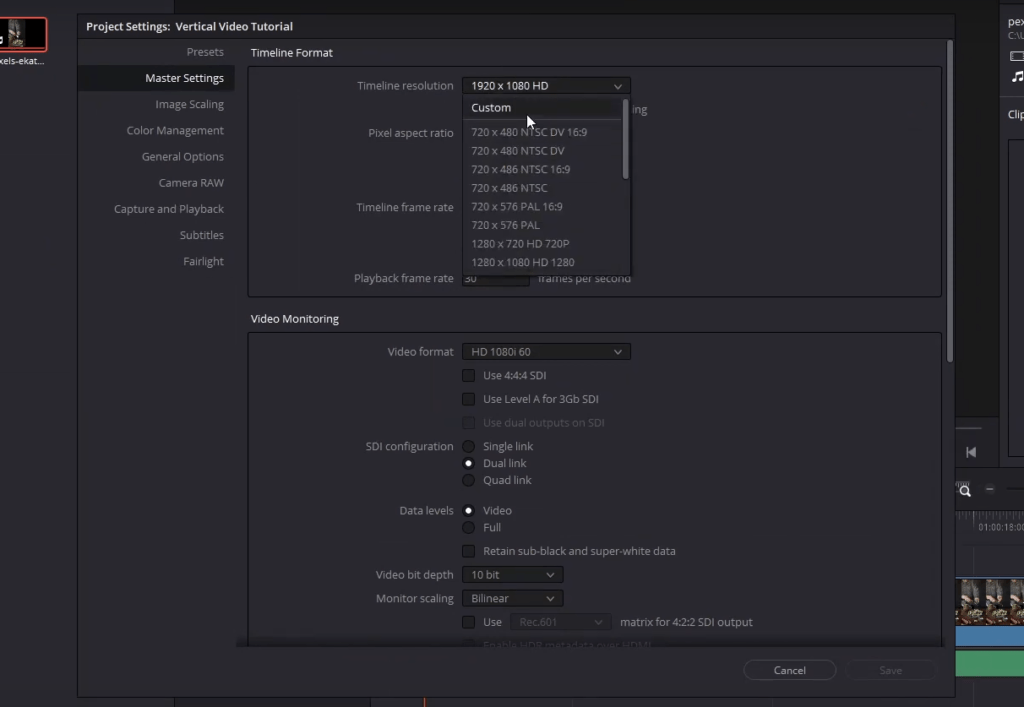Screen dimensions: 1024x707
Task: Click the music note audio icon
Action: pyautogui.click(x=1017, y=76)
